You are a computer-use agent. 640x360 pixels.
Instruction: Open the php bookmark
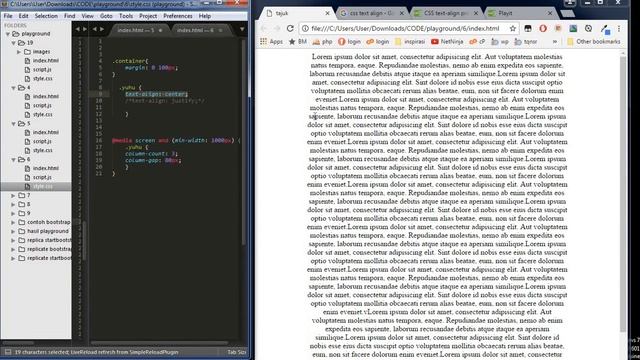click(322, 42)
